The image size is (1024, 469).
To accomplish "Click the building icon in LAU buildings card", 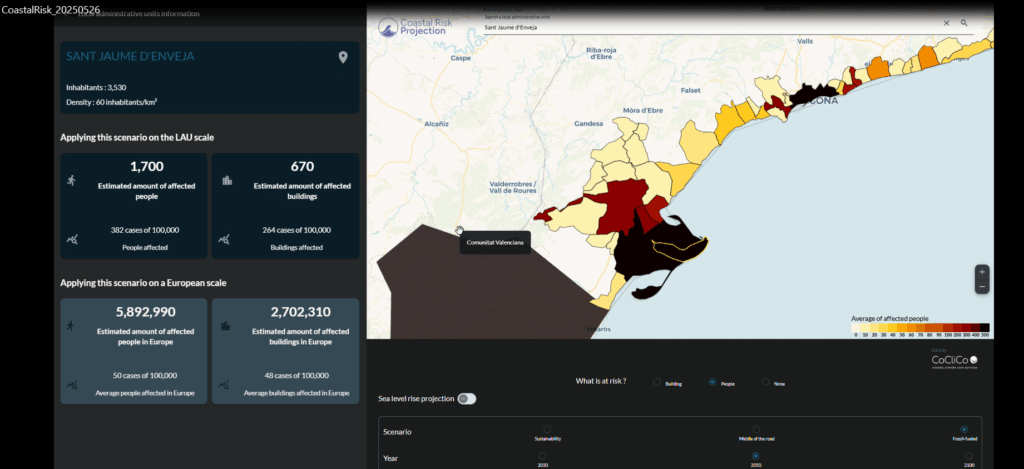I will (227, 180).
